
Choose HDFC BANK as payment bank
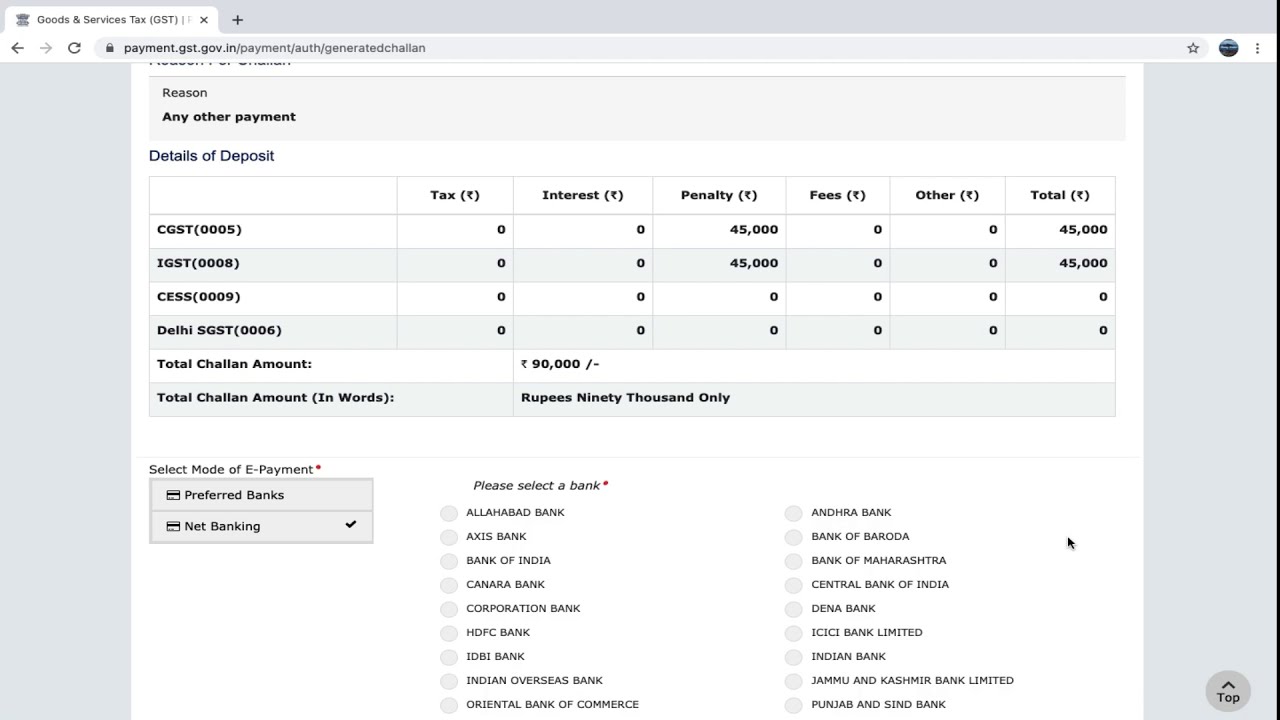point(449,633)
